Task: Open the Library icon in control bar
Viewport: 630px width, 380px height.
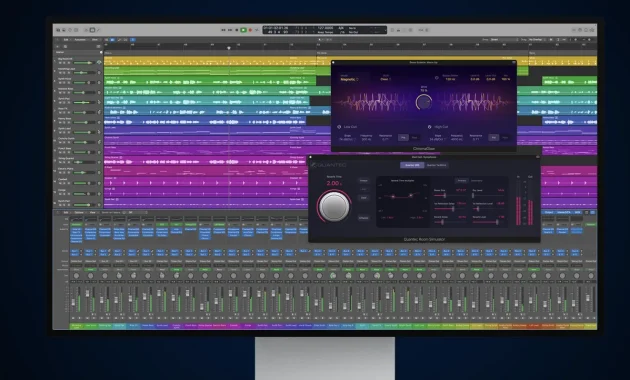Action: [x=58, y=30]
